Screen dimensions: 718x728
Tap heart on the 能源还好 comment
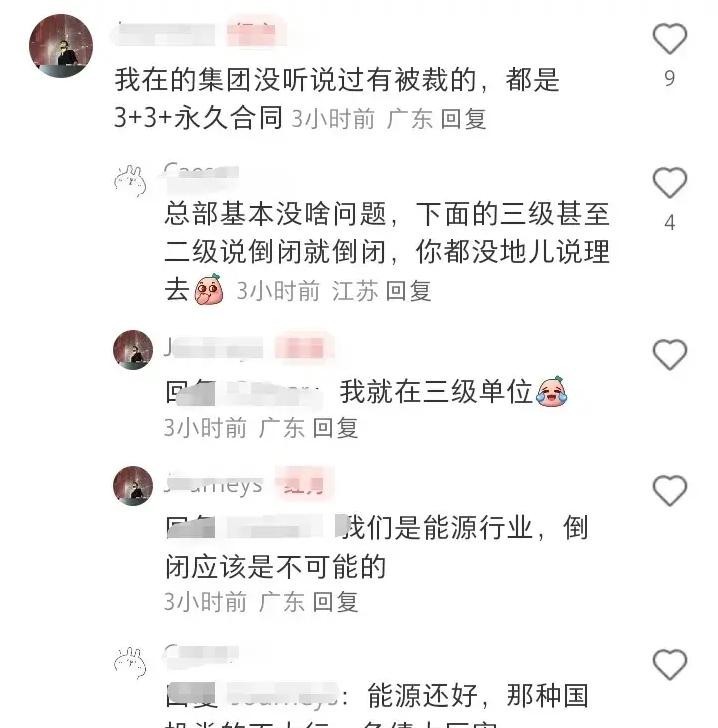(670, 665)
